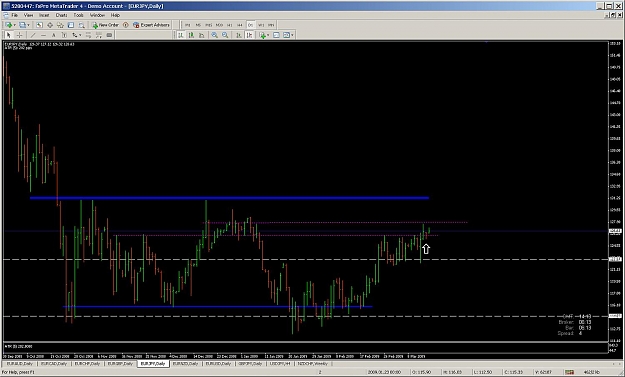Click the connection status bars icon

[x=569, y=372]
